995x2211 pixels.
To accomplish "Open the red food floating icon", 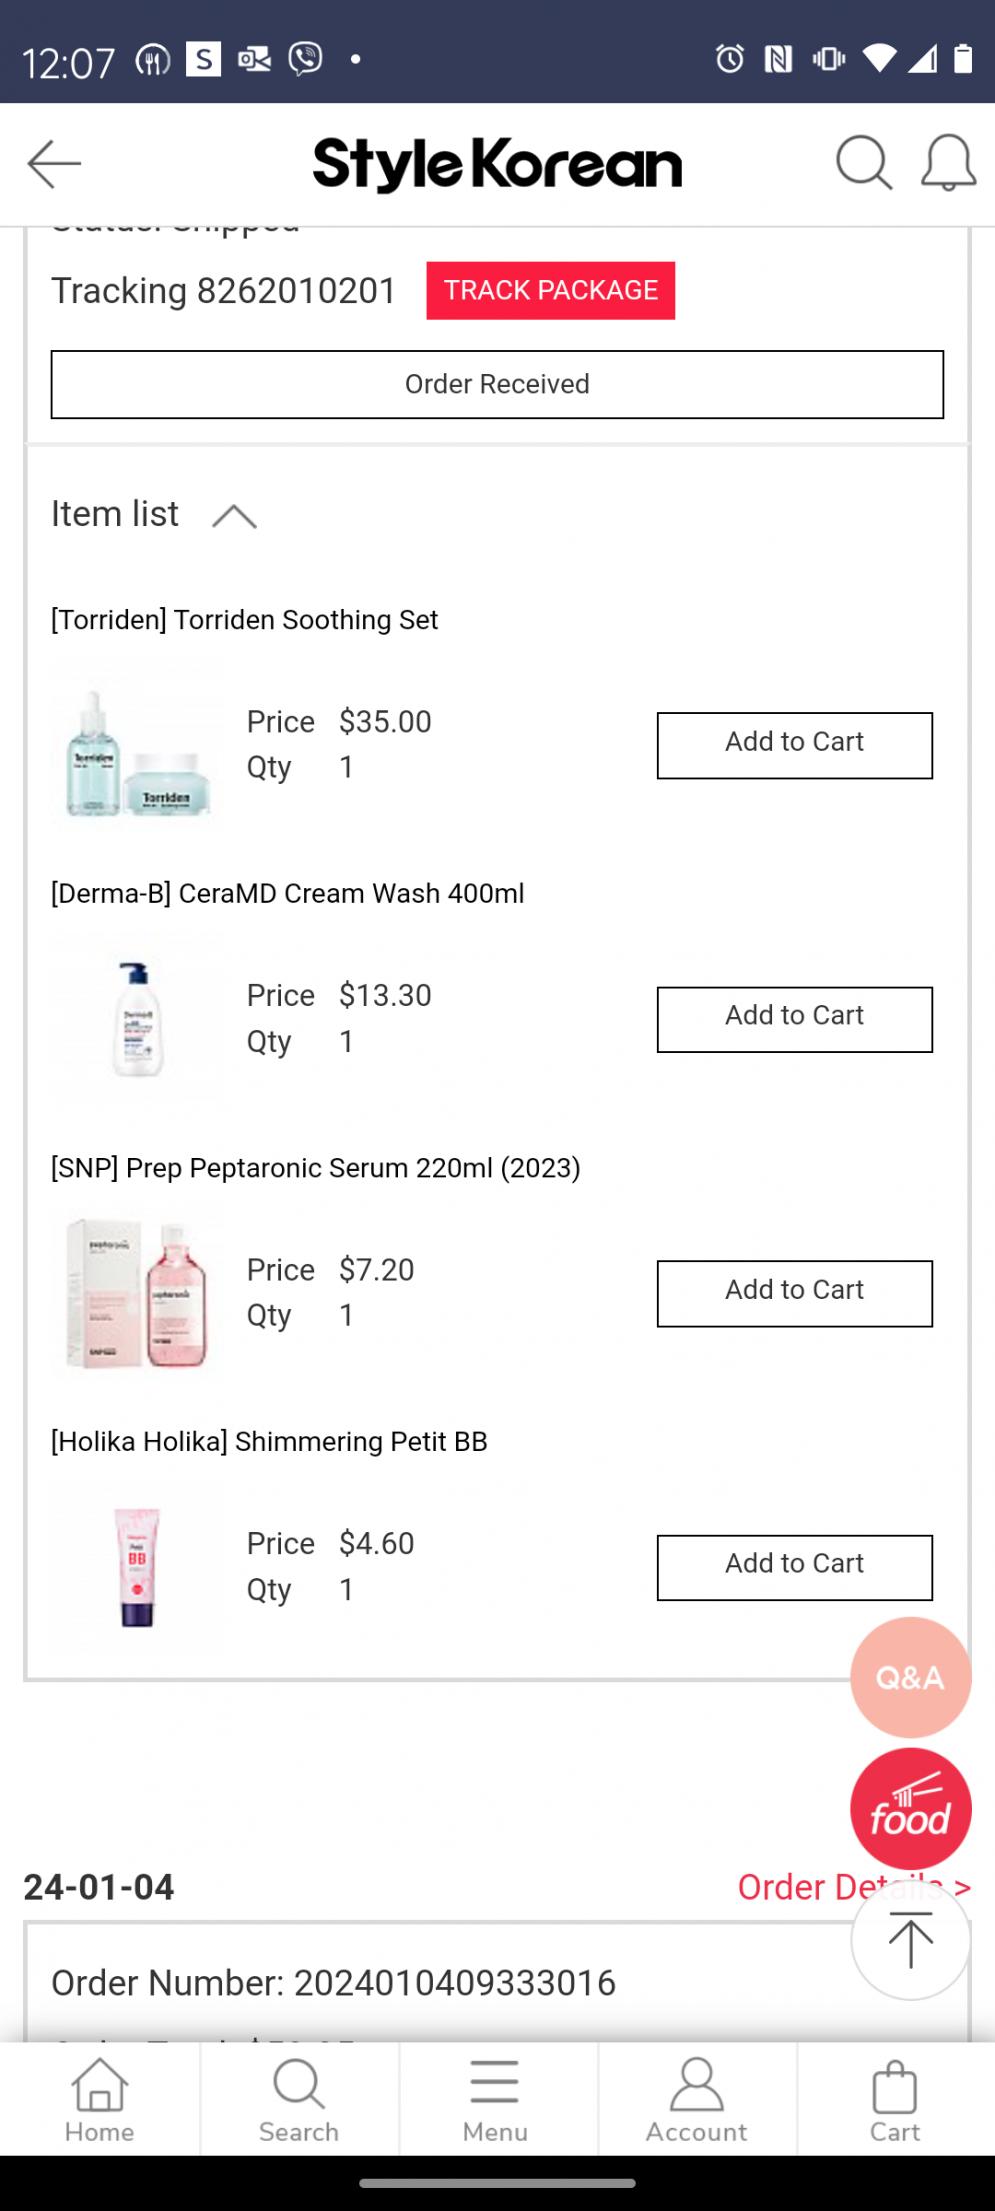I will point(910,1809).
